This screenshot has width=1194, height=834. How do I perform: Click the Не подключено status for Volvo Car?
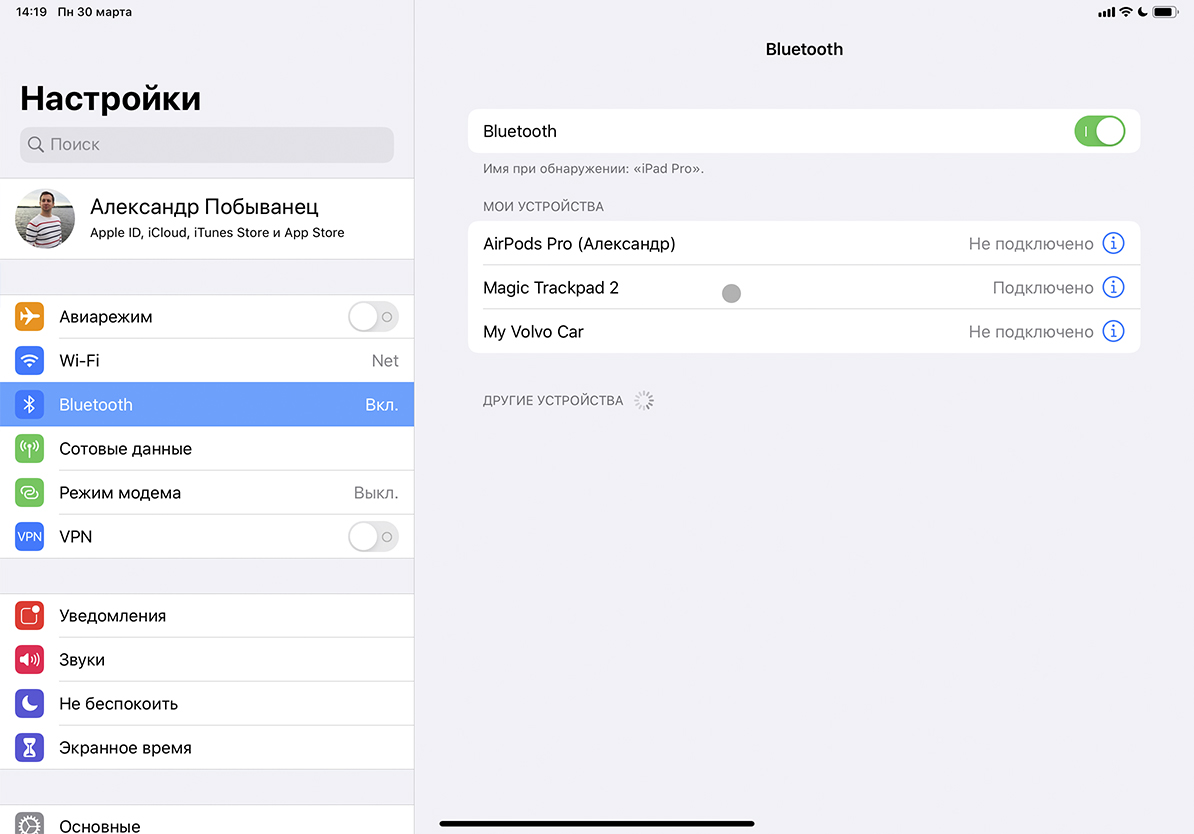pos(1031,332)
